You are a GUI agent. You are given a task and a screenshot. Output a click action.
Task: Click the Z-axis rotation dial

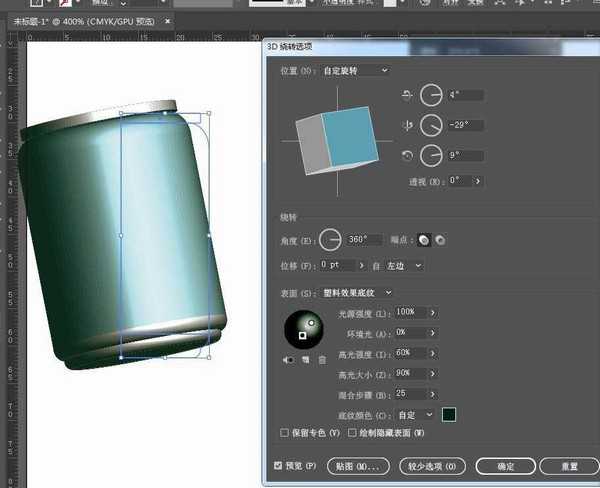430,156
